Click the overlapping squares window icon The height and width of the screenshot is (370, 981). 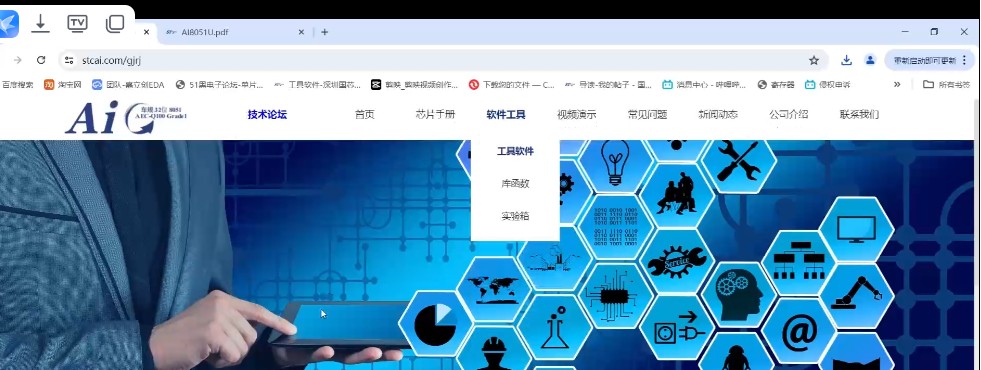click(x=115, y=24)
